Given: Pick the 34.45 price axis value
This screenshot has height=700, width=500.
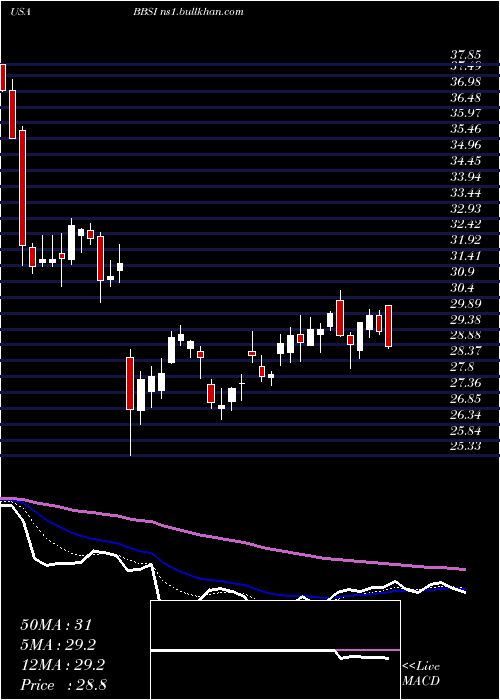Looking at the screenshot, I should click(x=466, y=161).
